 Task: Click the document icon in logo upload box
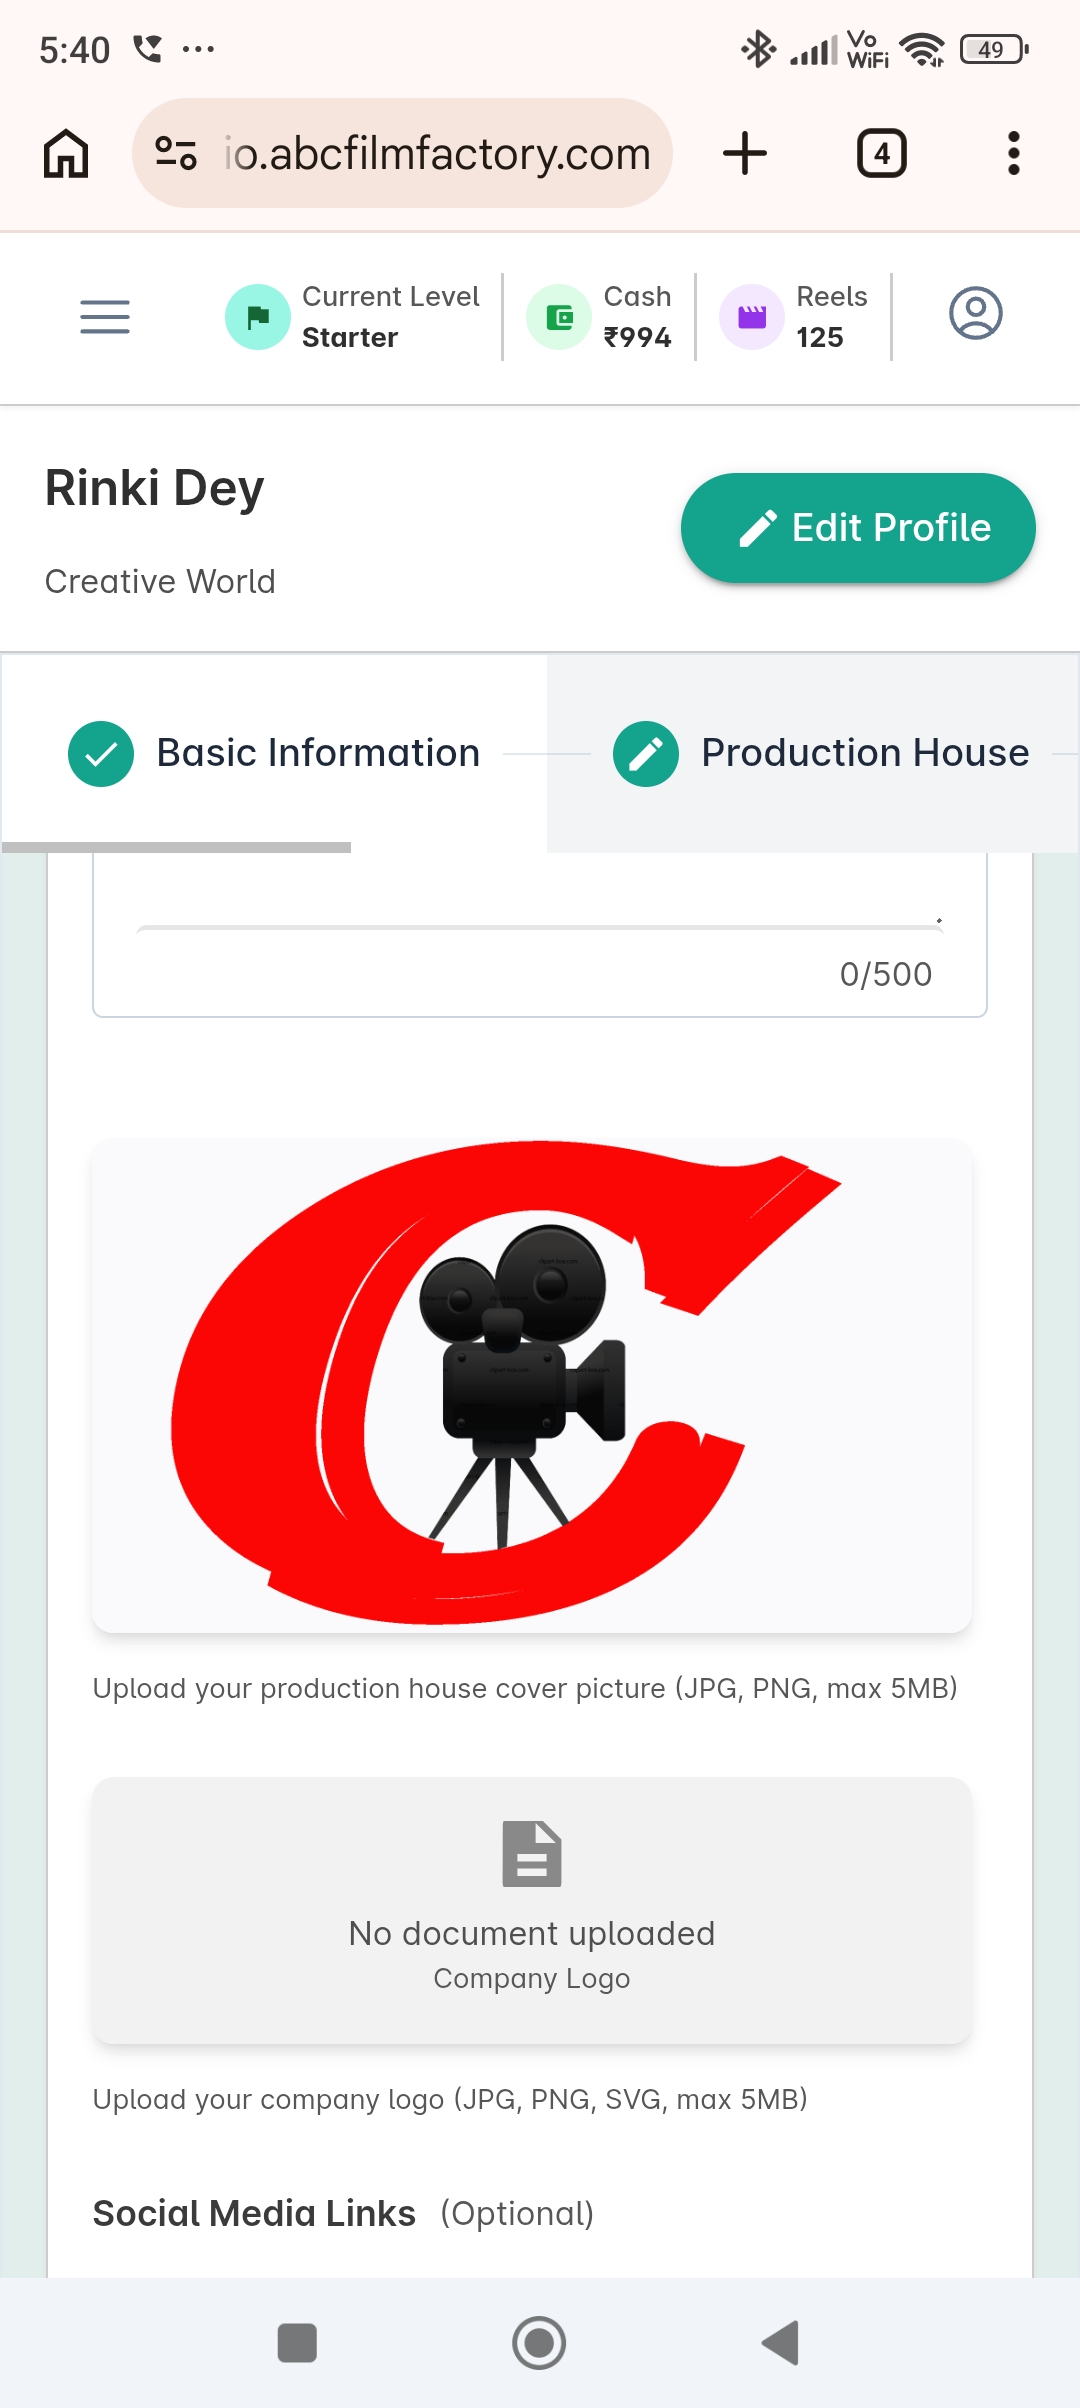click(532, 1854)
